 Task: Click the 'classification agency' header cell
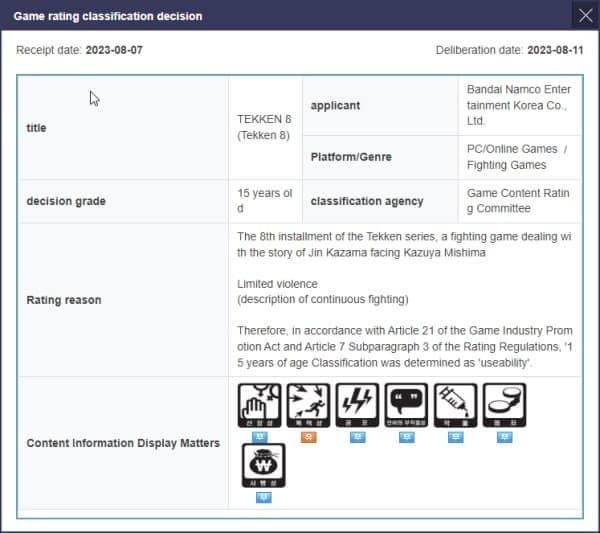click(x=380, y=201)
